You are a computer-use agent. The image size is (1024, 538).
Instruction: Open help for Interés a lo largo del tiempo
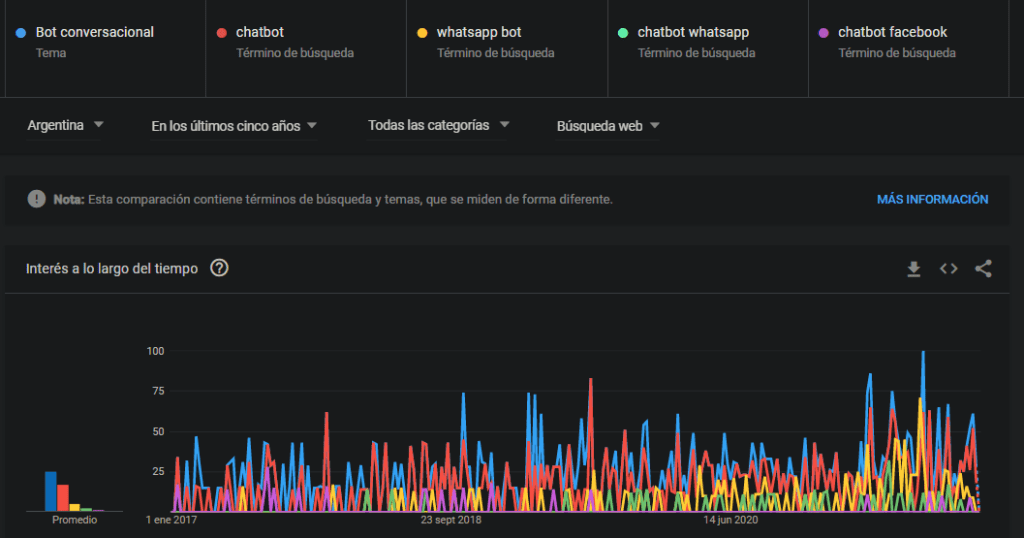pyautogui.click(x=219, y=268)
